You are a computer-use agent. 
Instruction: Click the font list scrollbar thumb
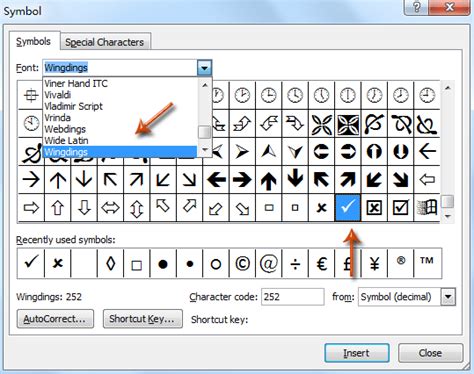click(x=204, y=132)
